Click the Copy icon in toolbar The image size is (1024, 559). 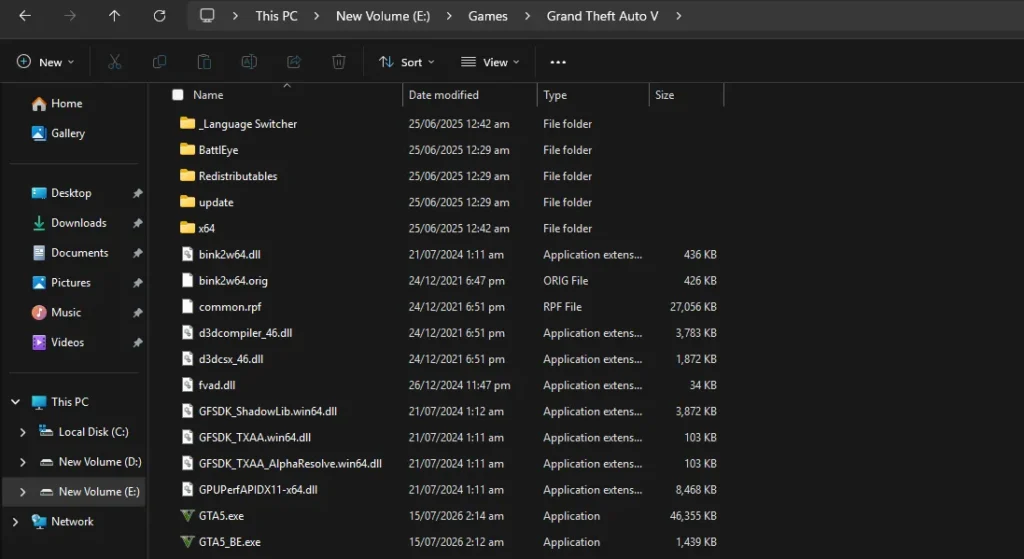click(x=159, y=62)
